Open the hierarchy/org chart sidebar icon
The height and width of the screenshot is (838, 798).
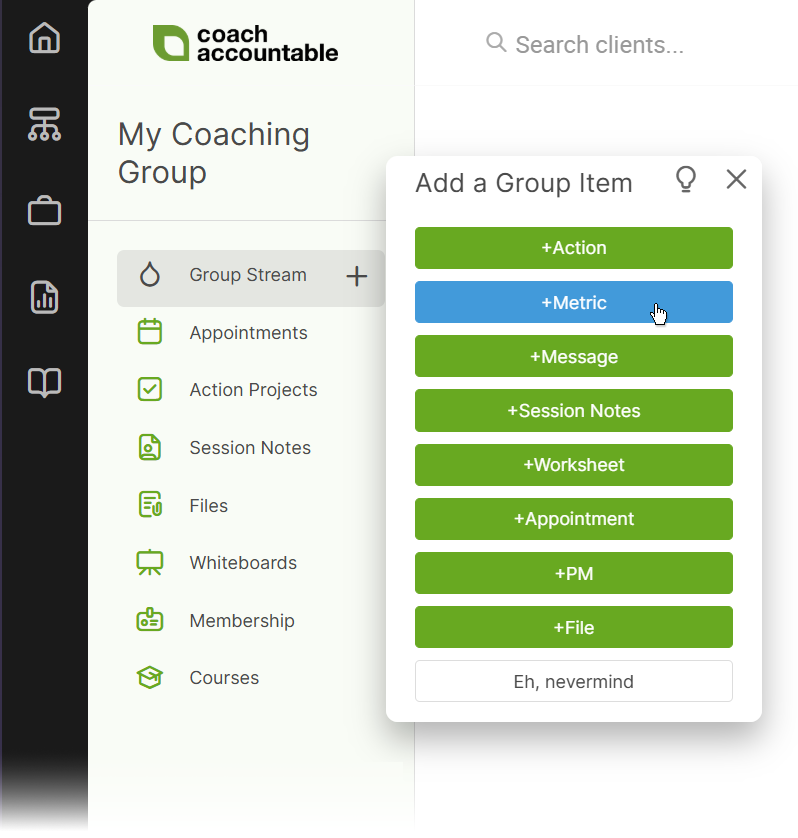[44, 124]
